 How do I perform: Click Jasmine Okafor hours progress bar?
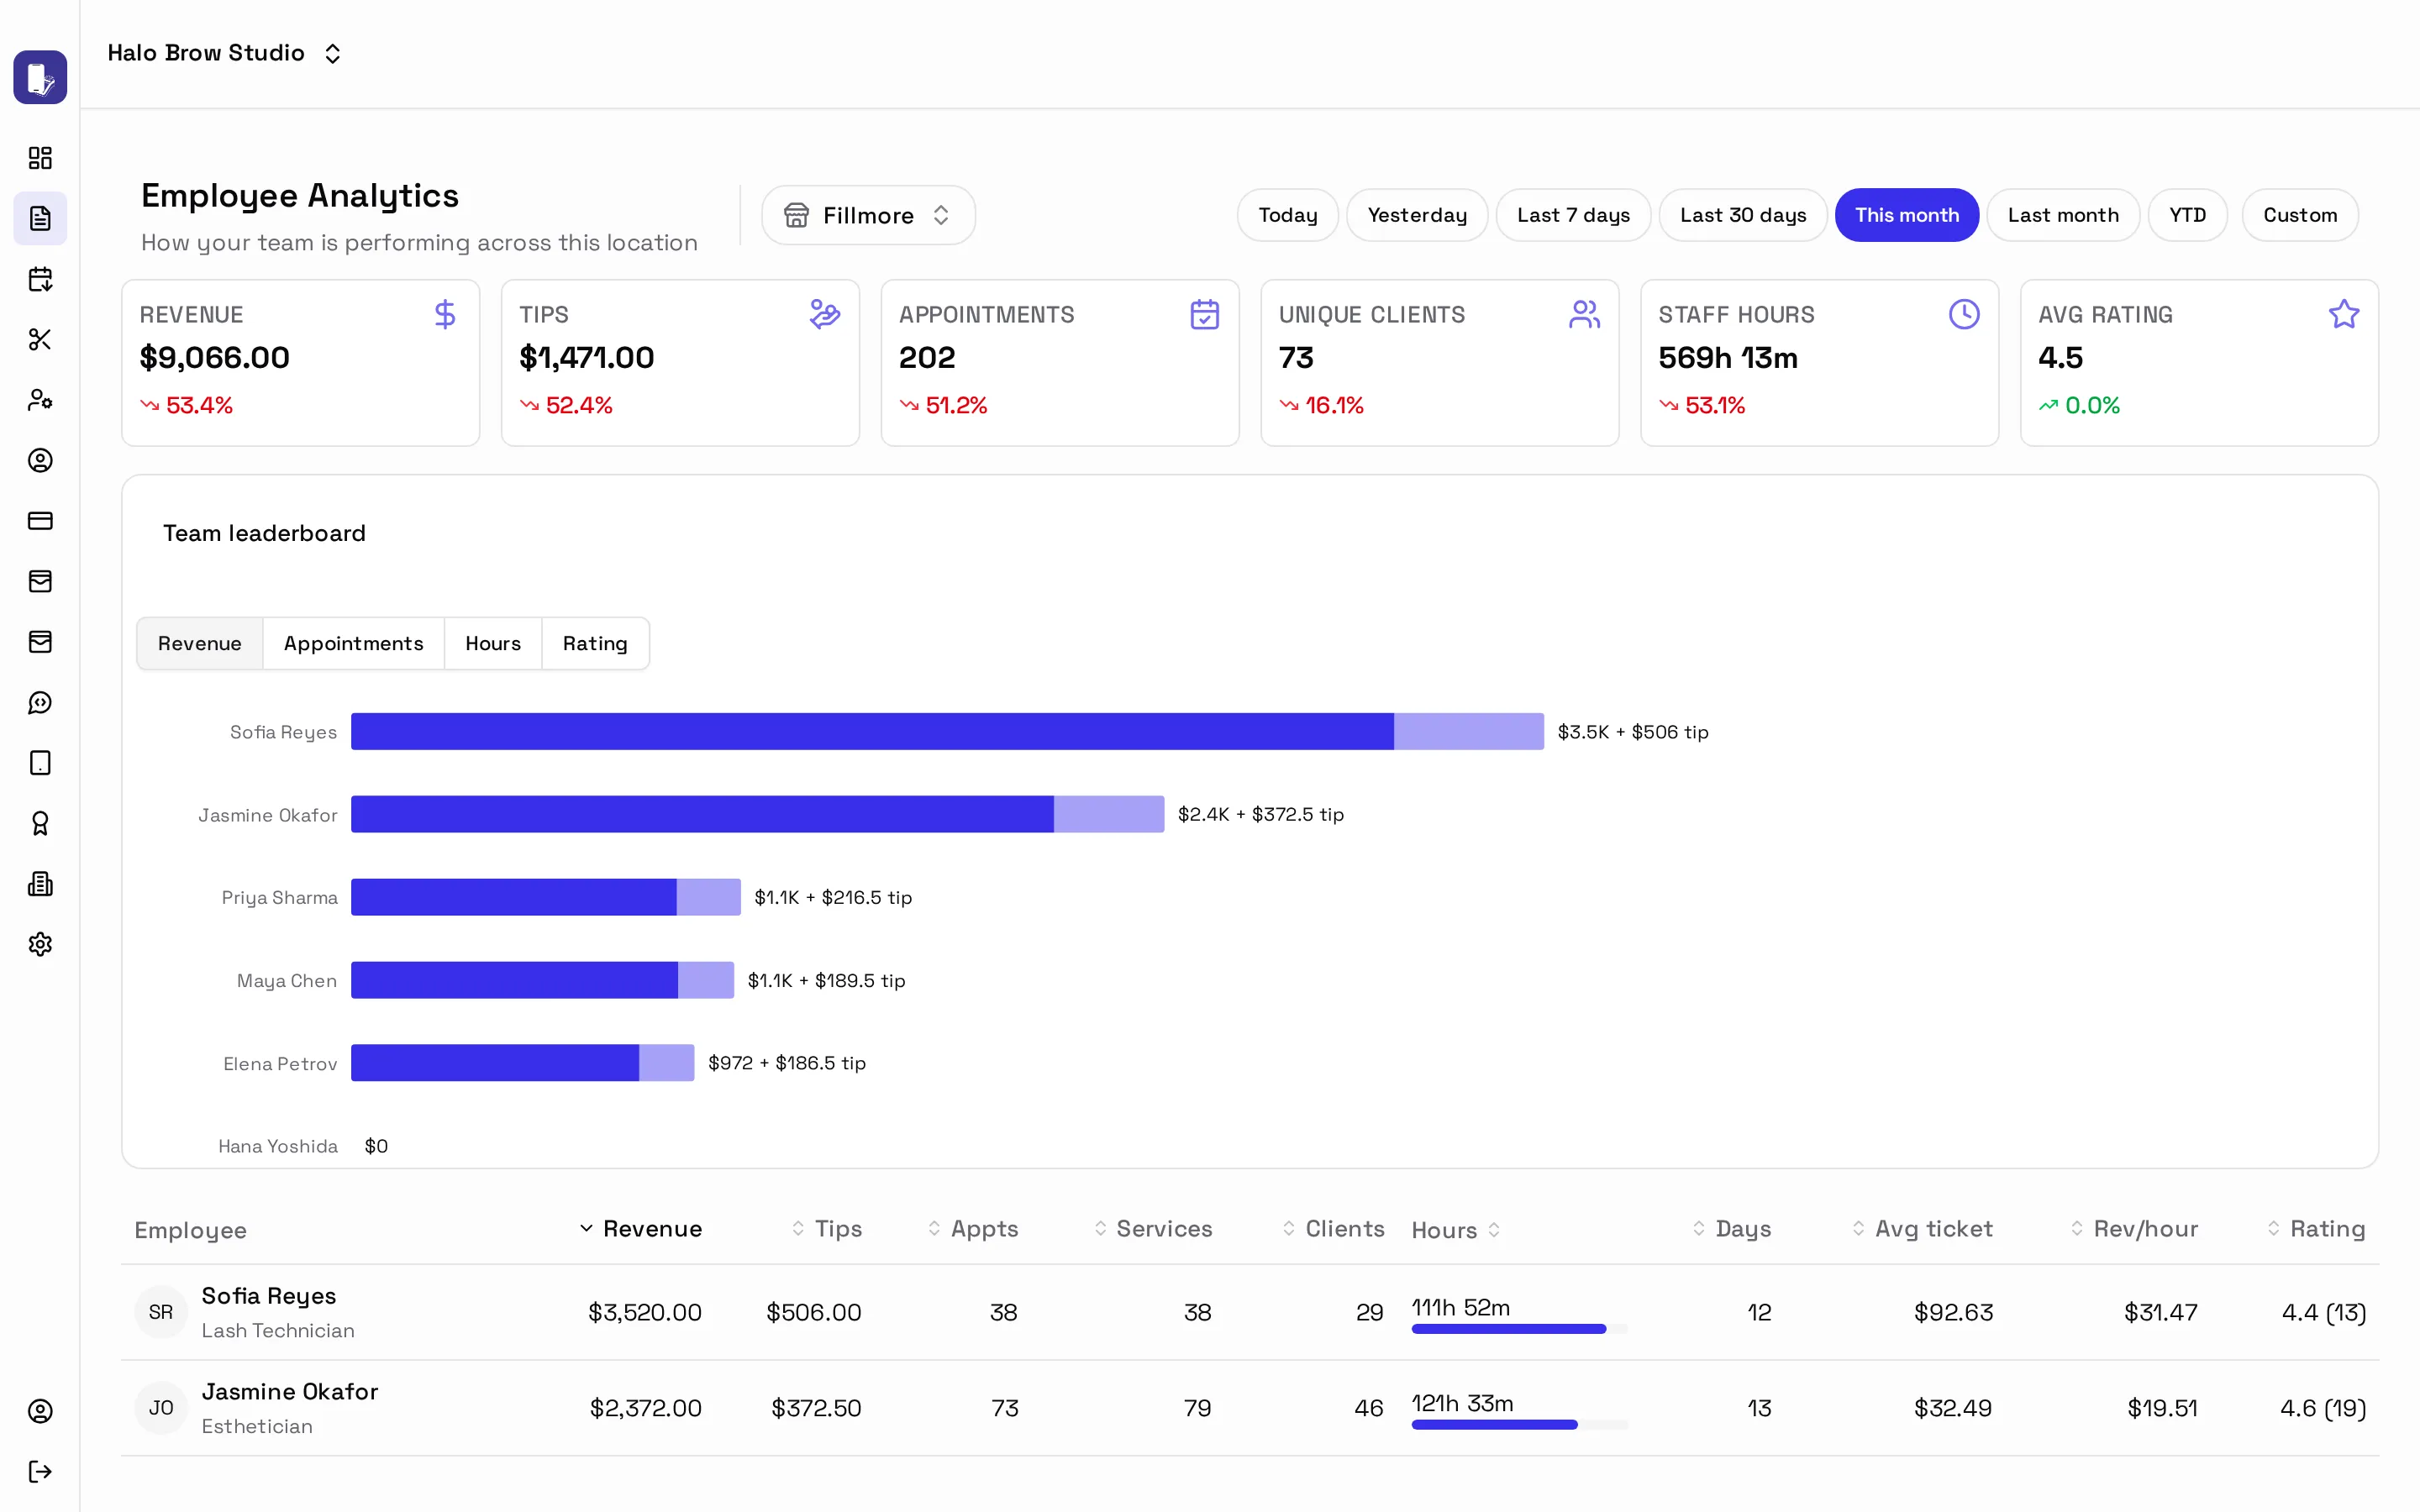1519,1424
